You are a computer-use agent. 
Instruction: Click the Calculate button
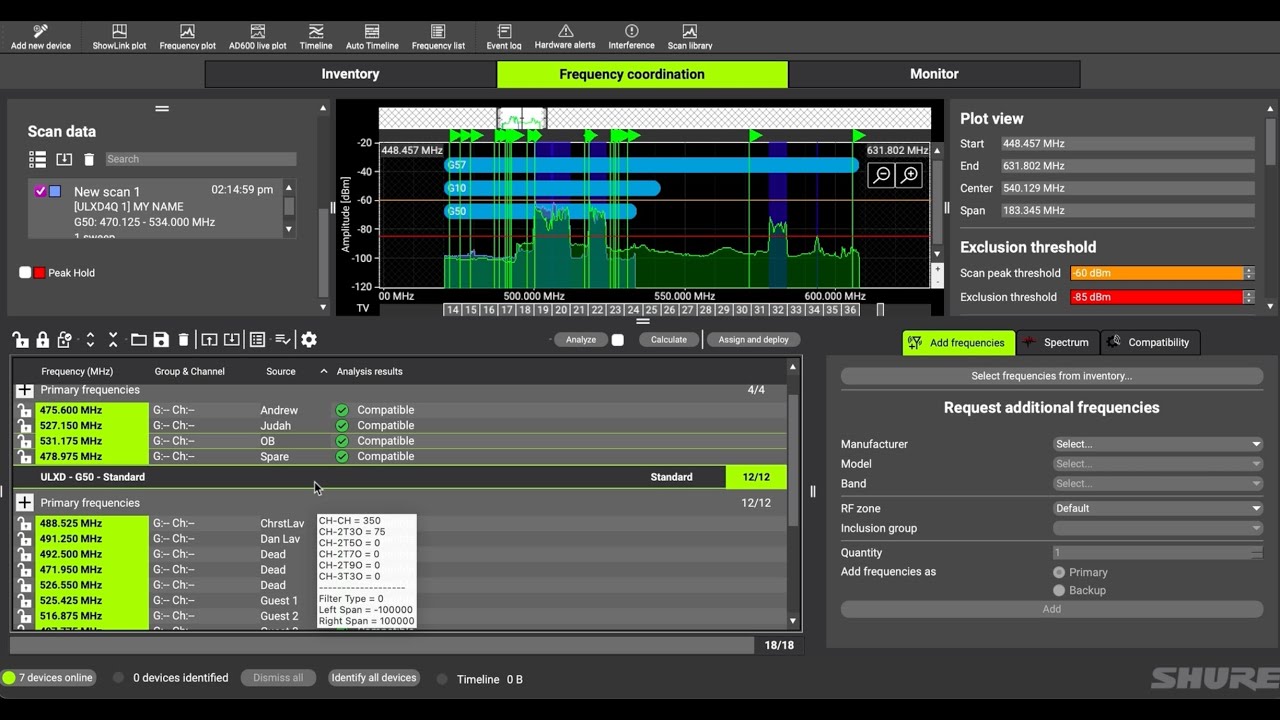(669, 340)
